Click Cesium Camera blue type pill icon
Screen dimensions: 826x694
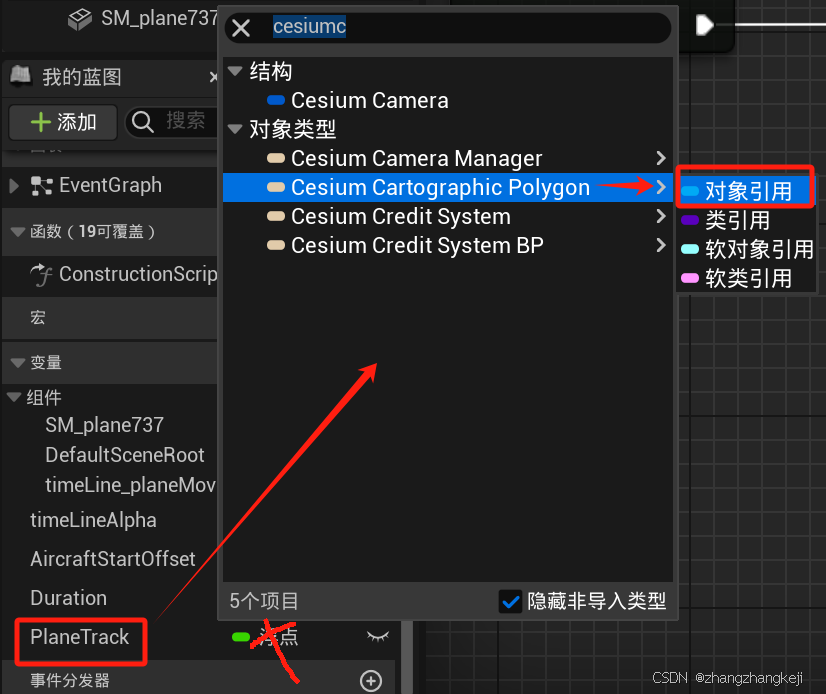(276, 100)
